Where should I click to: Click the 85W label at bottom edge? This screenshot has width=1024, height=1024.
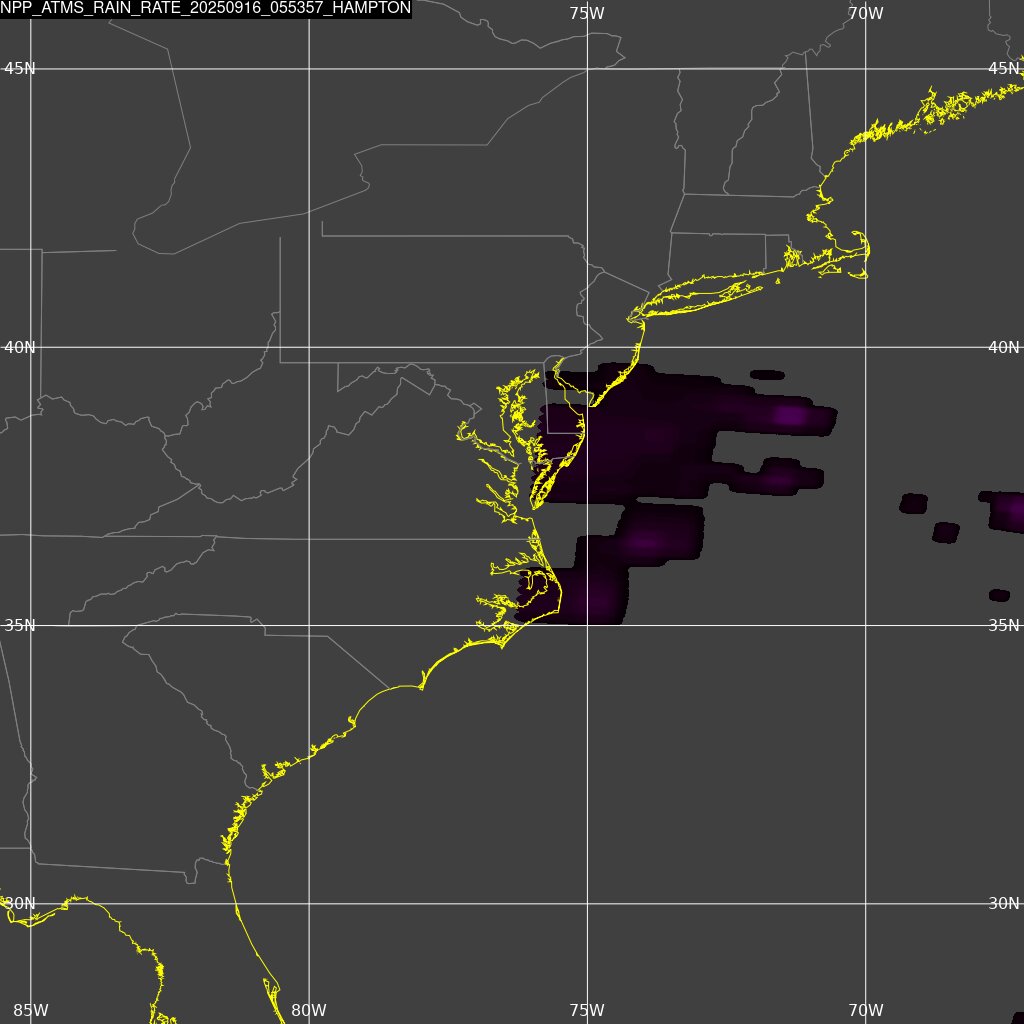click(31, 1010)
